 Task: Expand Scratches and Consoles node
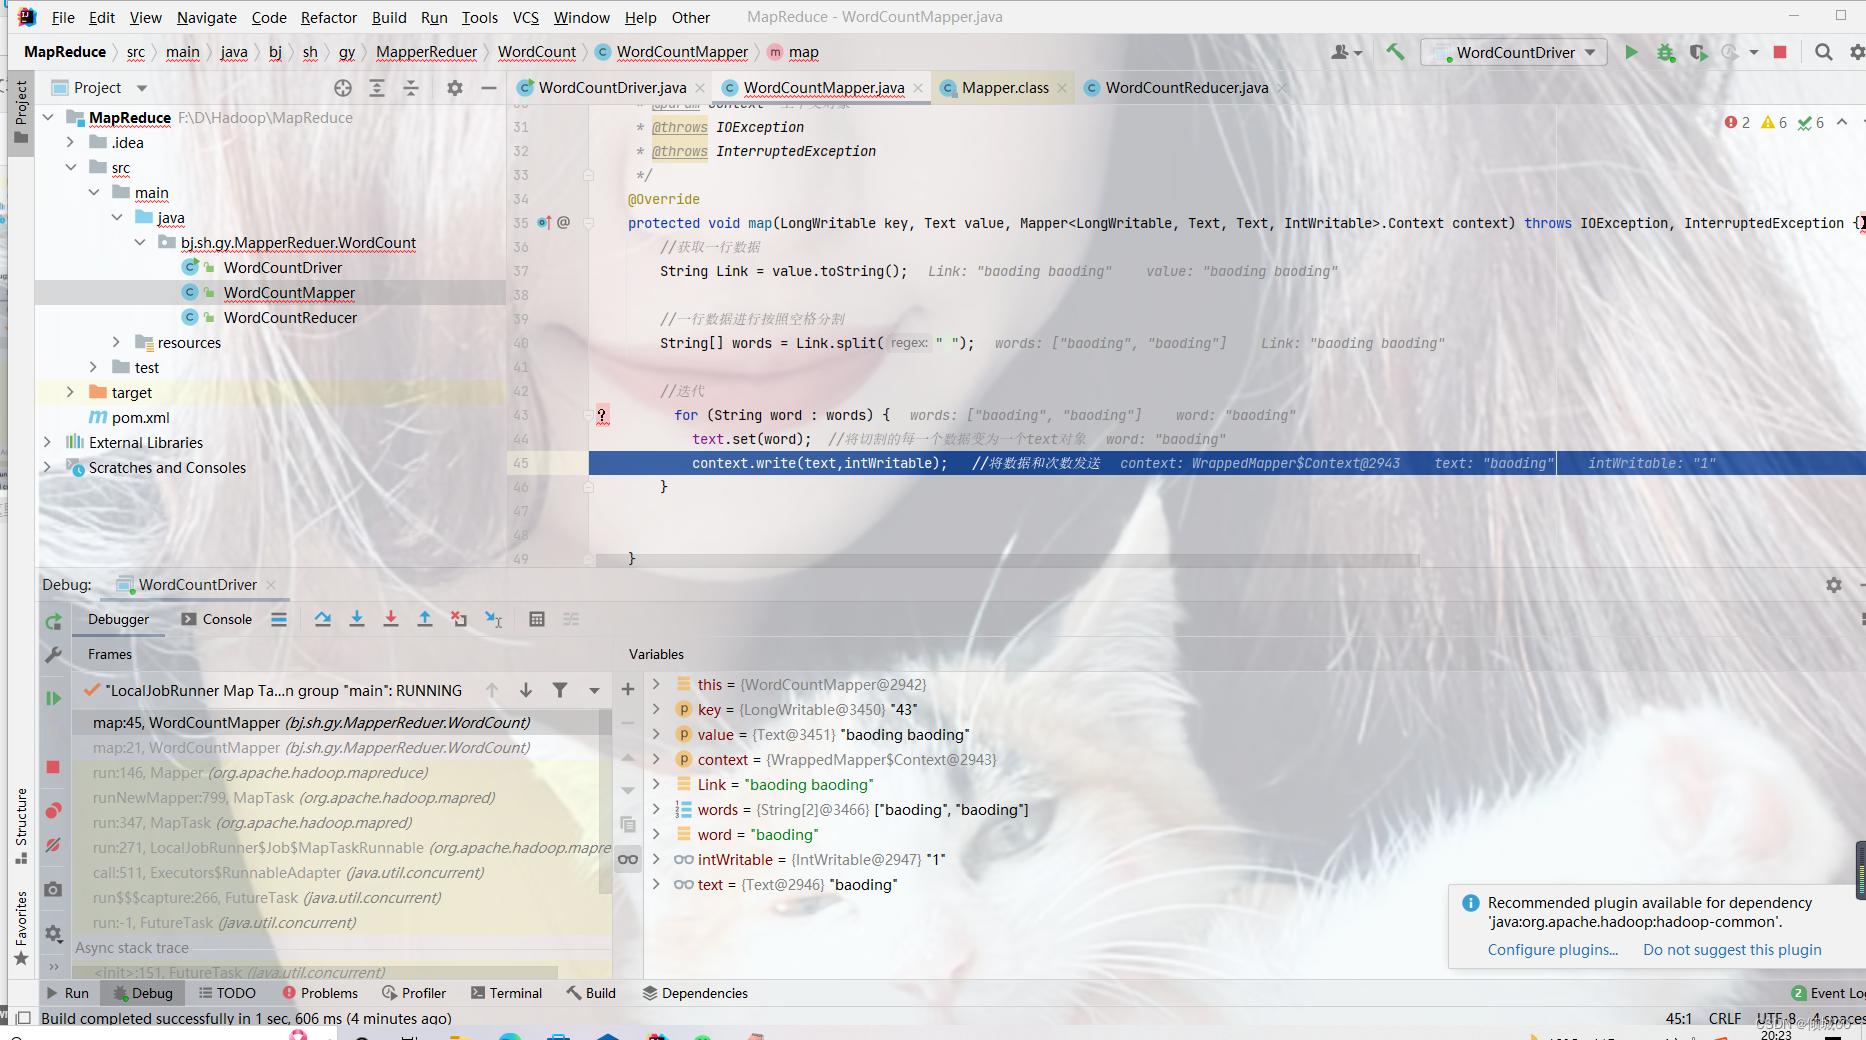pyautogui.click(x=47, y=467)
